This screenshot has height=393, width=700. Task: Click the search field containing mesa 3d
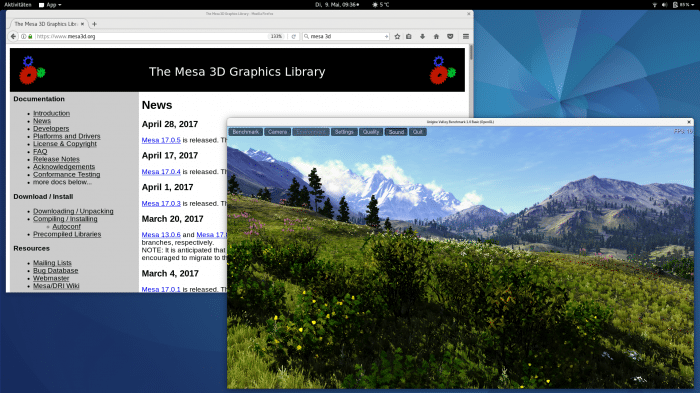[x=346, y=37]
